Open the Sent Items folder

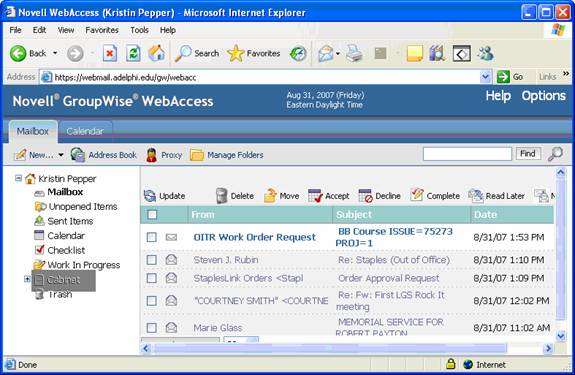coord(63,221)
